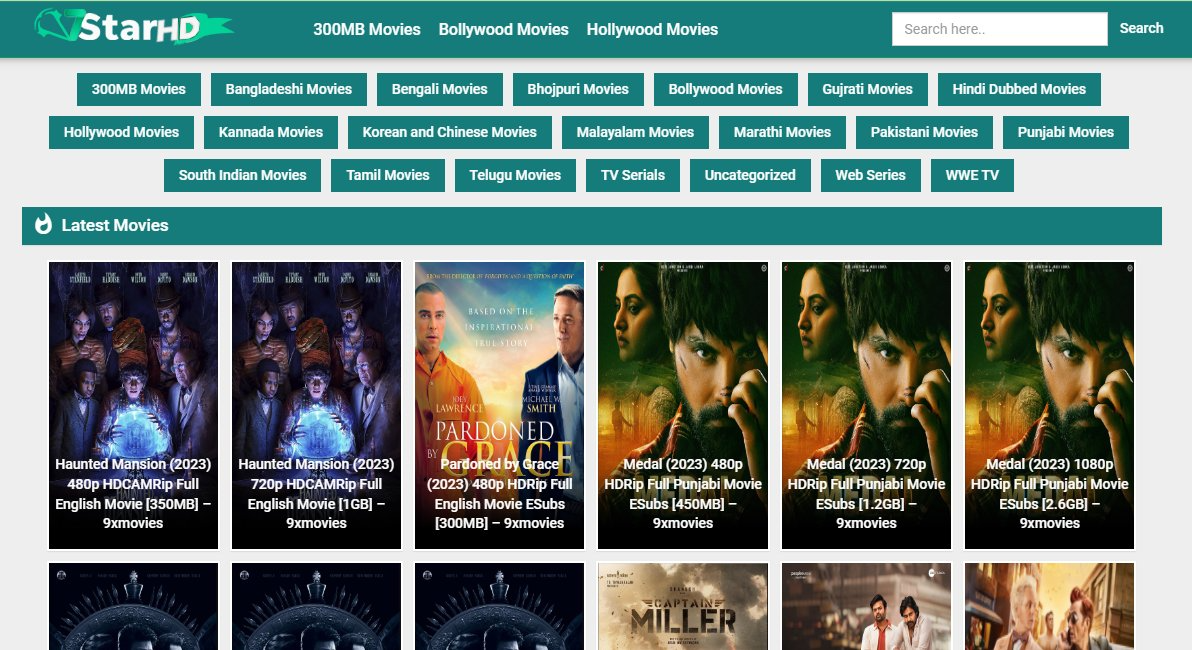Open Bollywood Movies in the top navigation
1192x650 pixels.
pyautogui.click(x=503, y=29)
